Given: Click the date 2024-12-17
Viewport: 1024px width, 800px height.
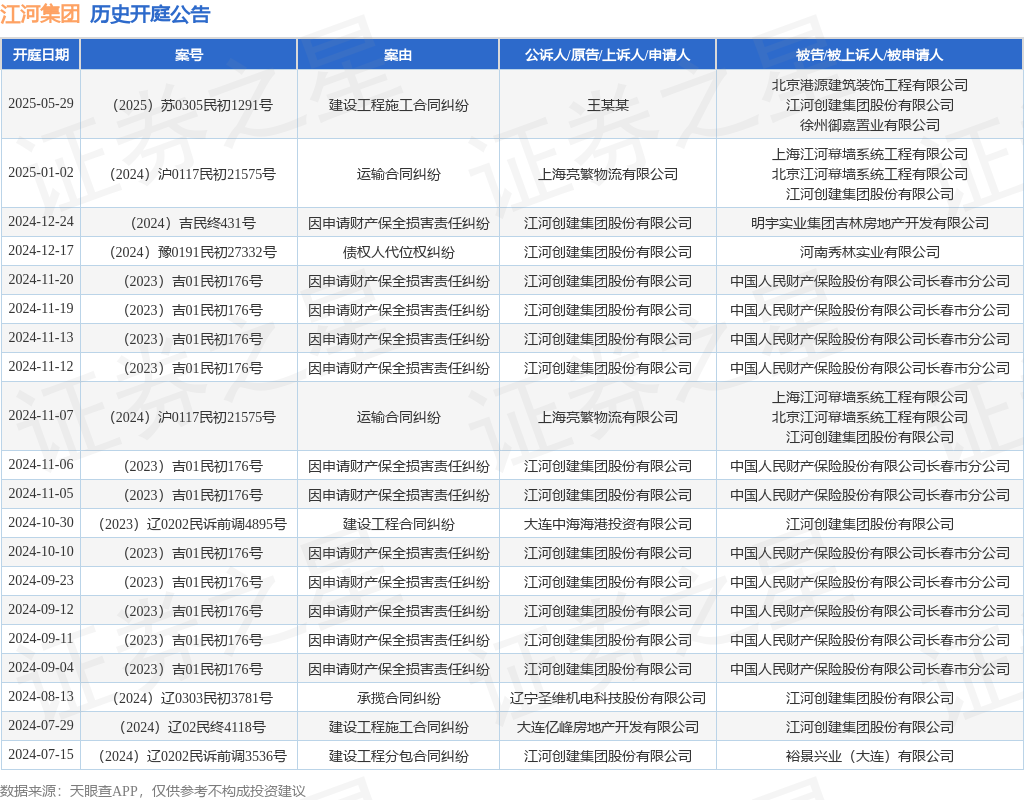Looking at the screenshot, I should pyautogui.click(x=40, y=251).
